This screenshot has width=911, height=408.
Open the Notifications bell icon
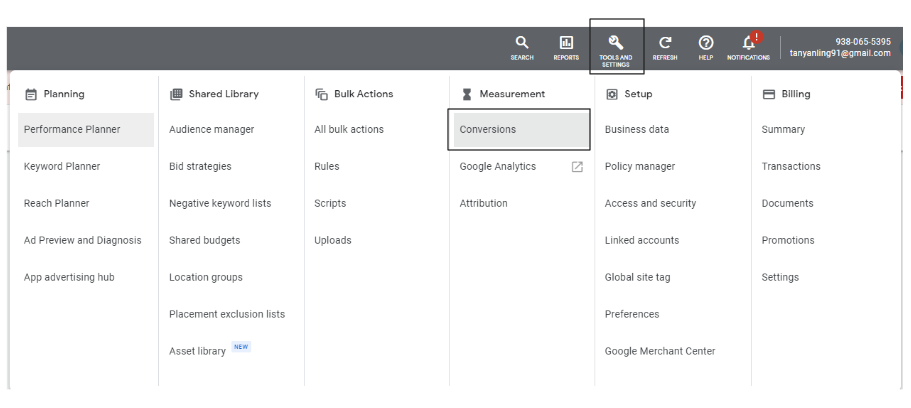748,43
